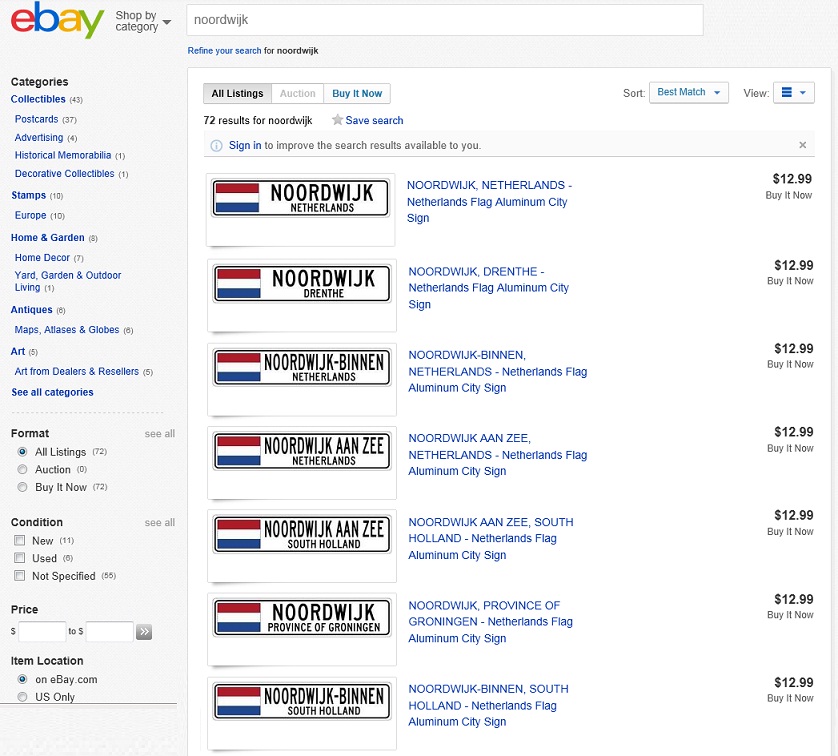838x756 pixels.
Task: Close the sign-in notification banner
Action: tap(802, 145)
